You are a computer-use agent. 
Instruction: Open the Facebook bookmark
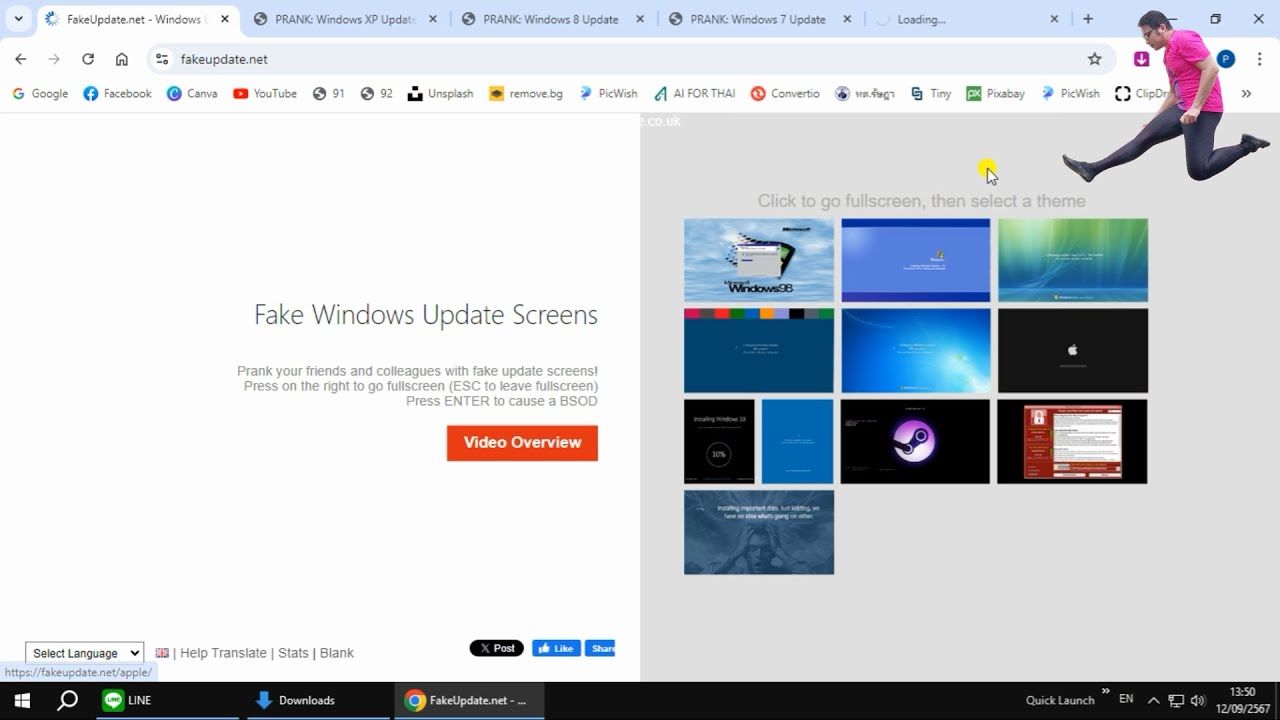117,93
